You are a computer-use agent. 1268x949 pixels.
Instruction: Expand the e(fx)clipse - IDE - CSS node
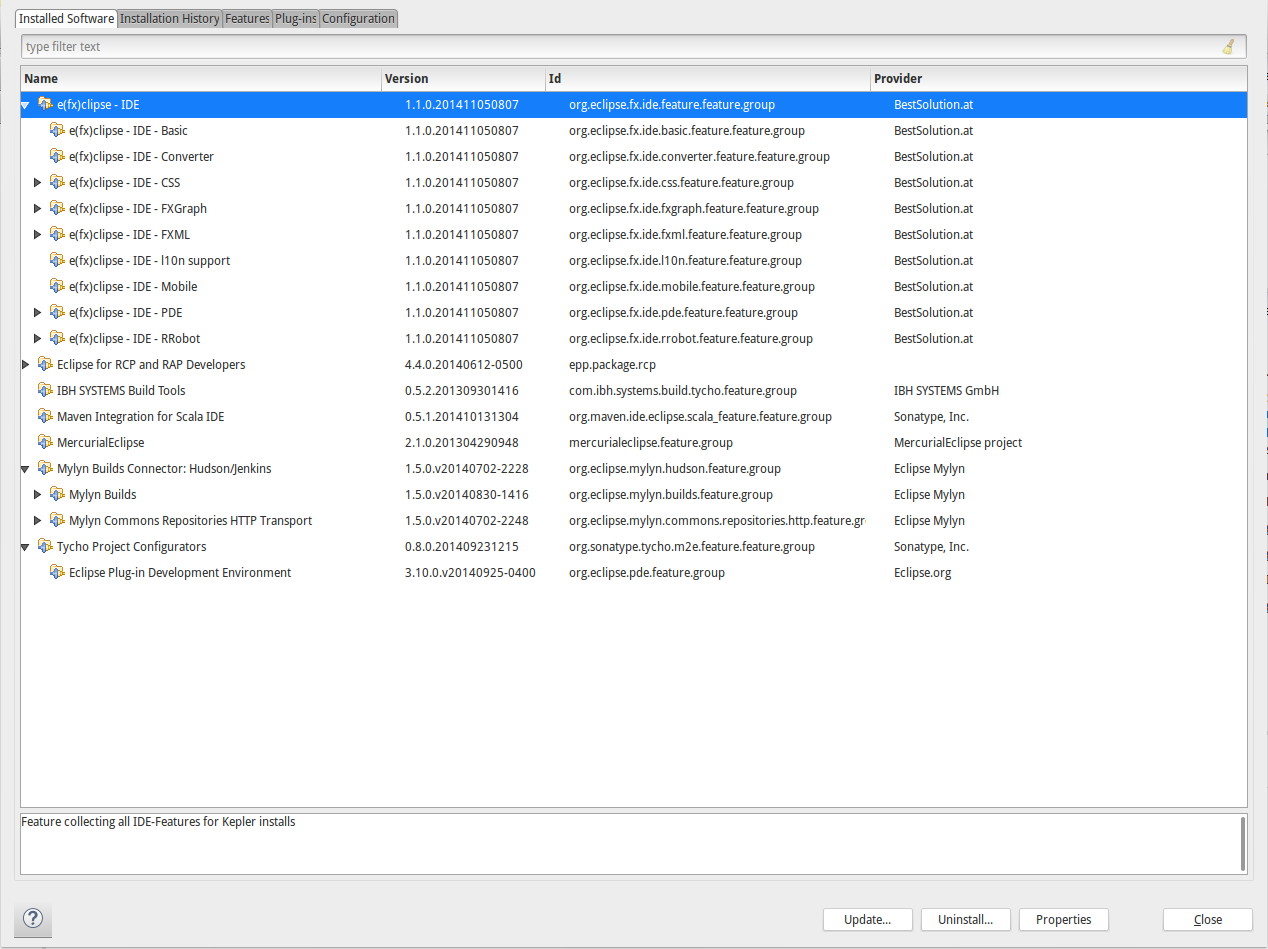(x=38, y=182)
